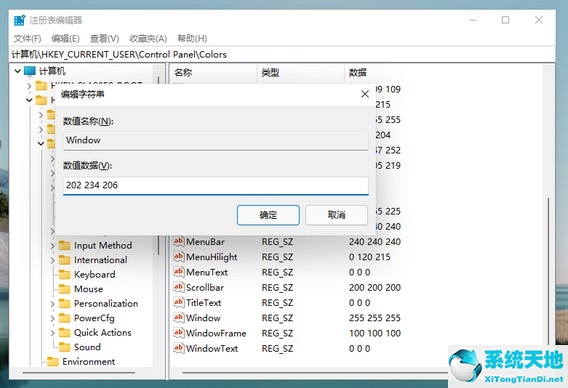Click the values pane horizontal scrollbar

click(315, 372)
